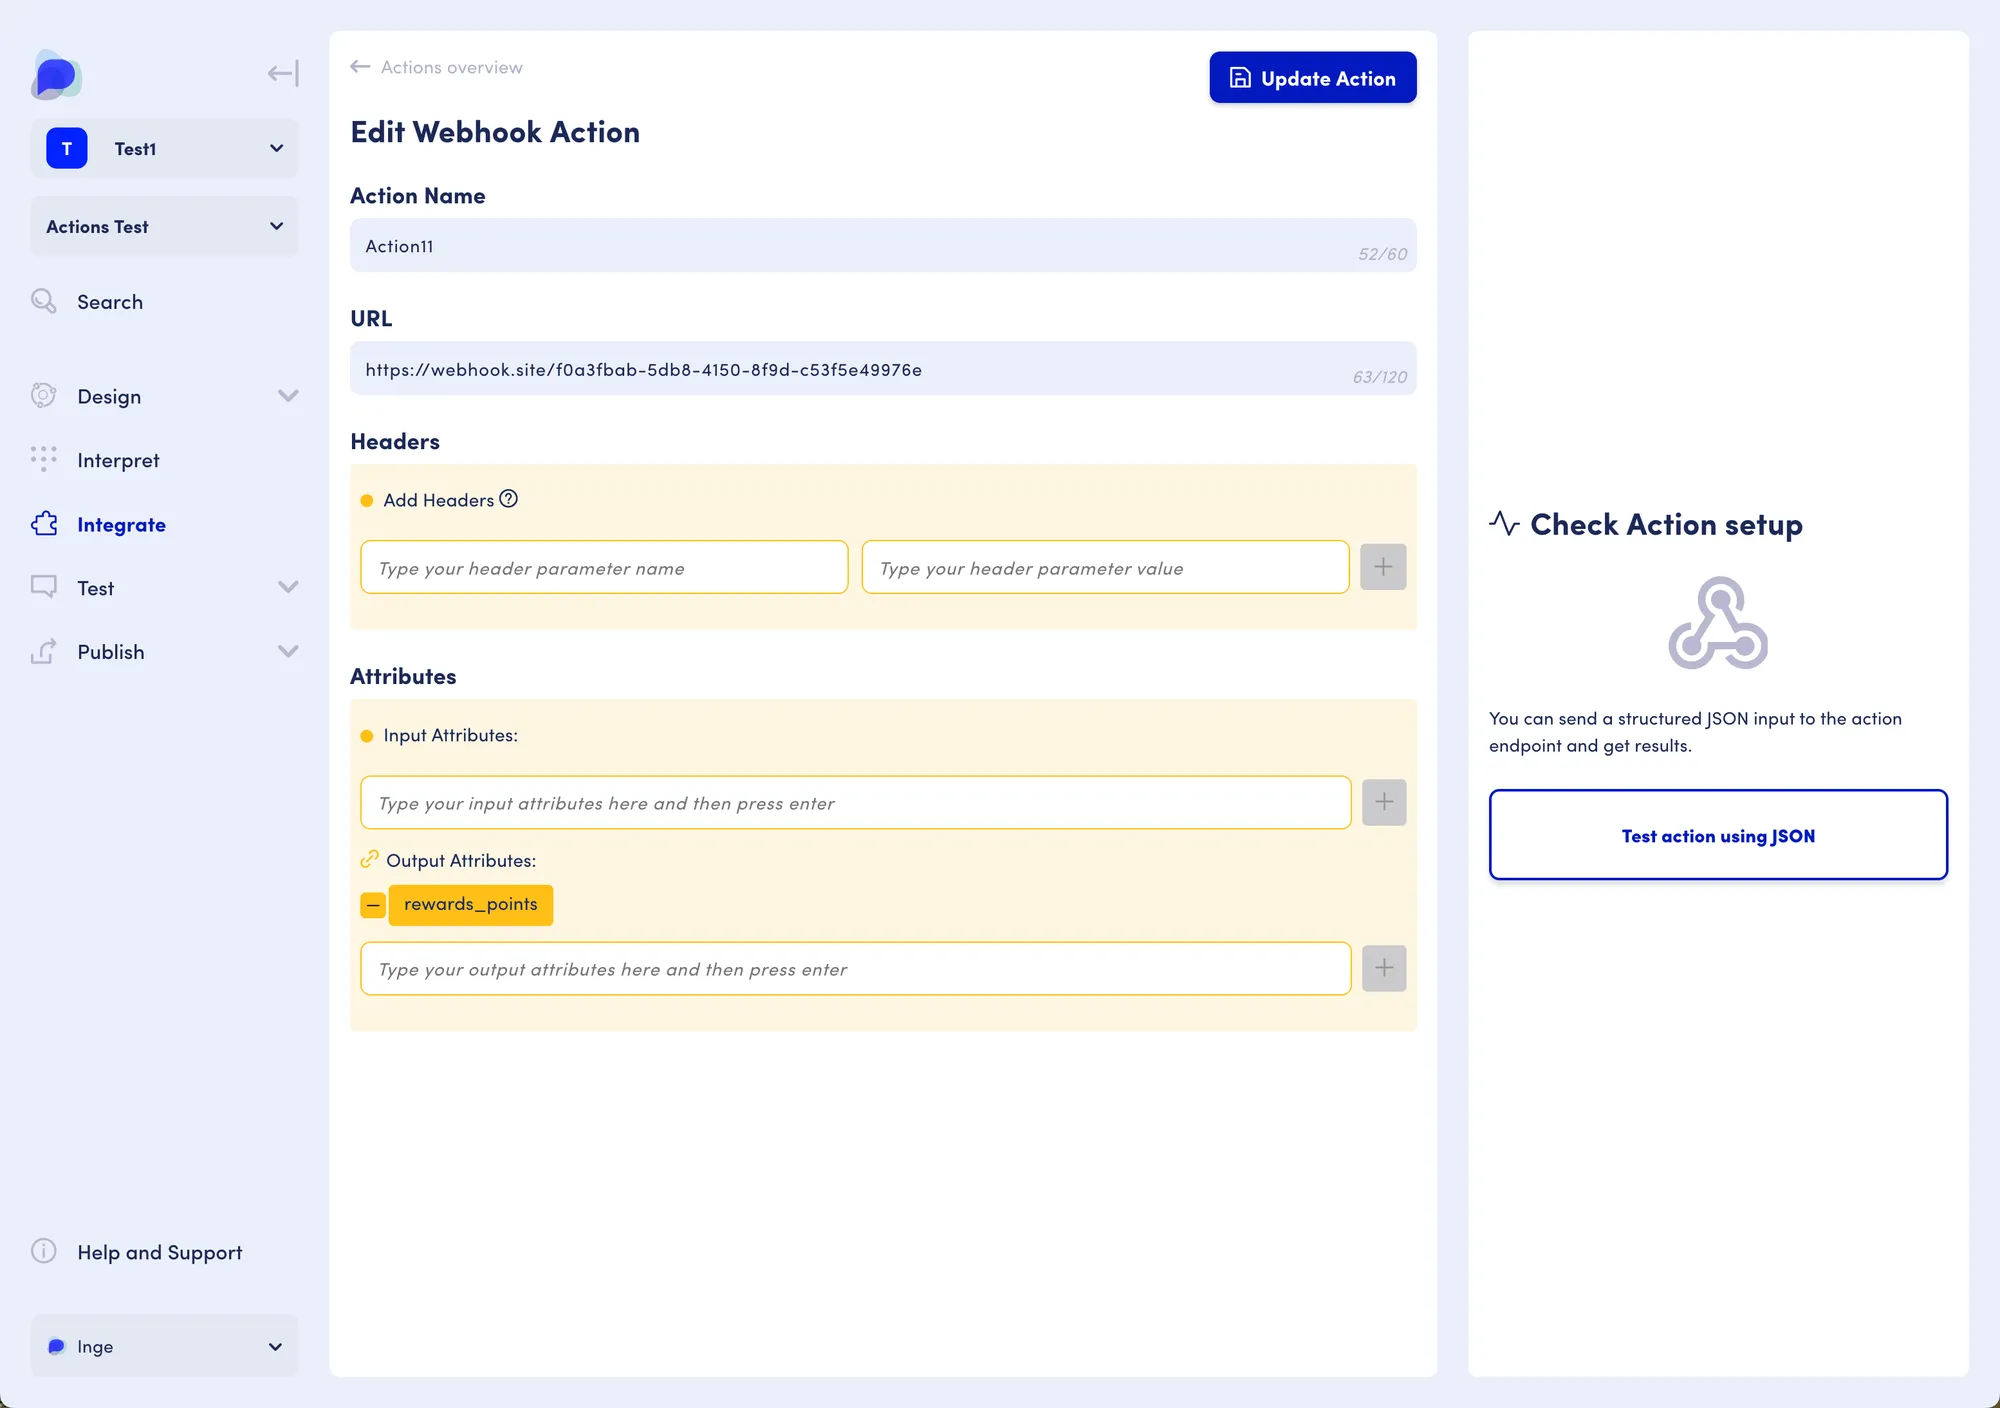This screenshot has height=1408, width=2000.
Task: Select the Integrate section
Action: click(121, 524)
